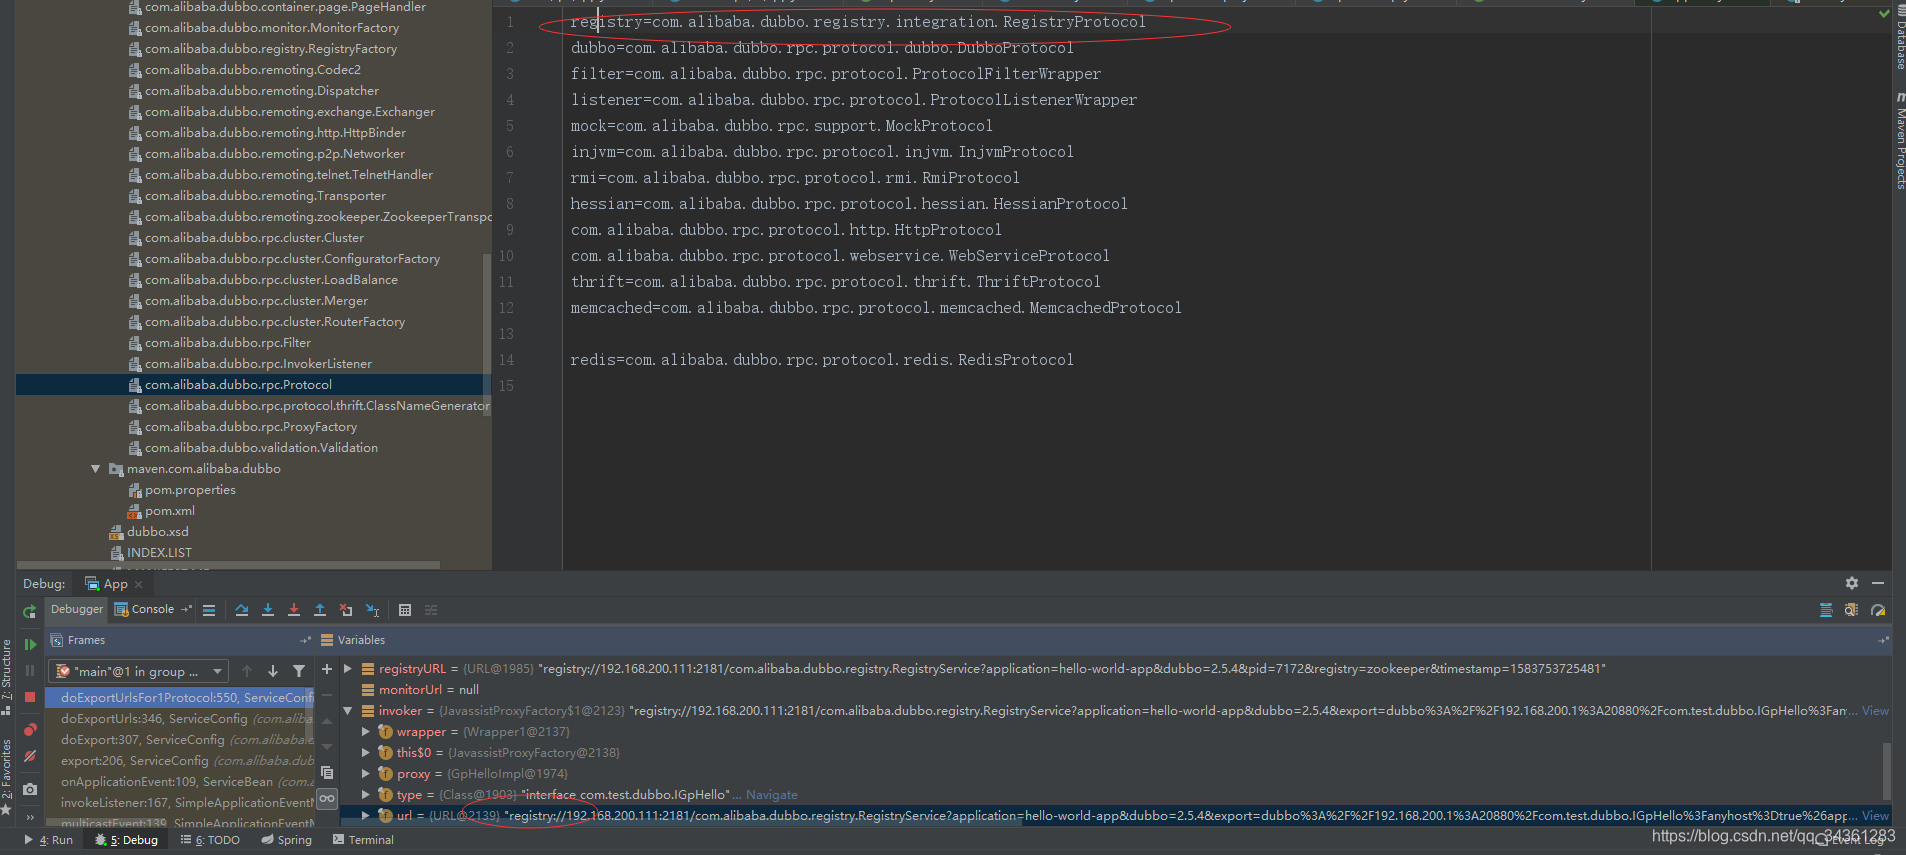The height and width of the screenshot is (855, 1906).
Task: Click View link on invoker row
Action: click(1875, 711)
